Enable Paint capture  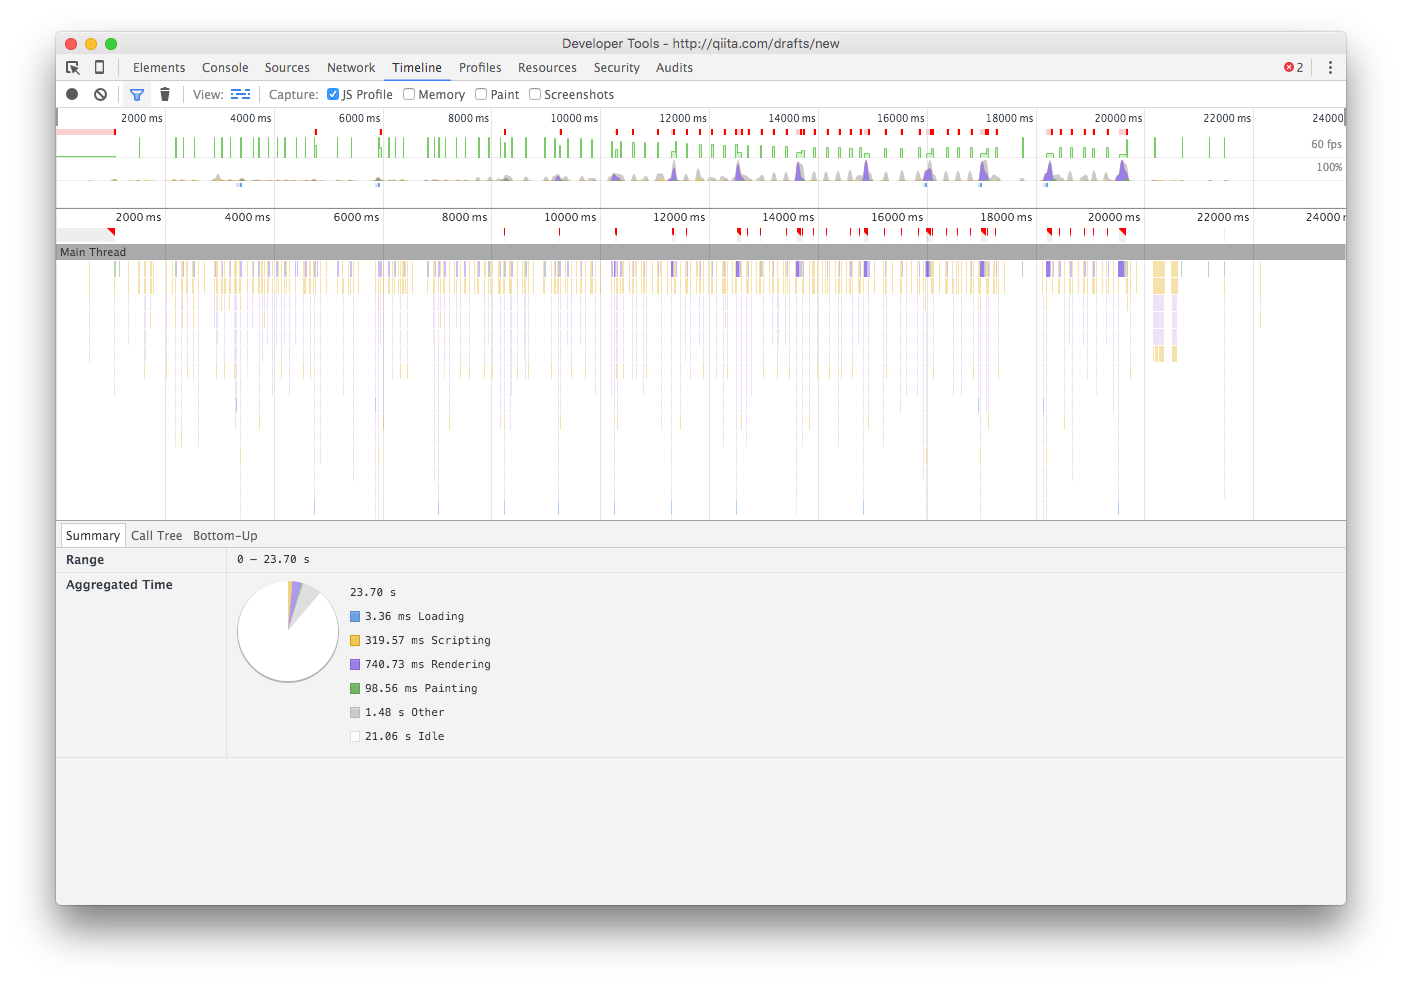coord(481,94)
